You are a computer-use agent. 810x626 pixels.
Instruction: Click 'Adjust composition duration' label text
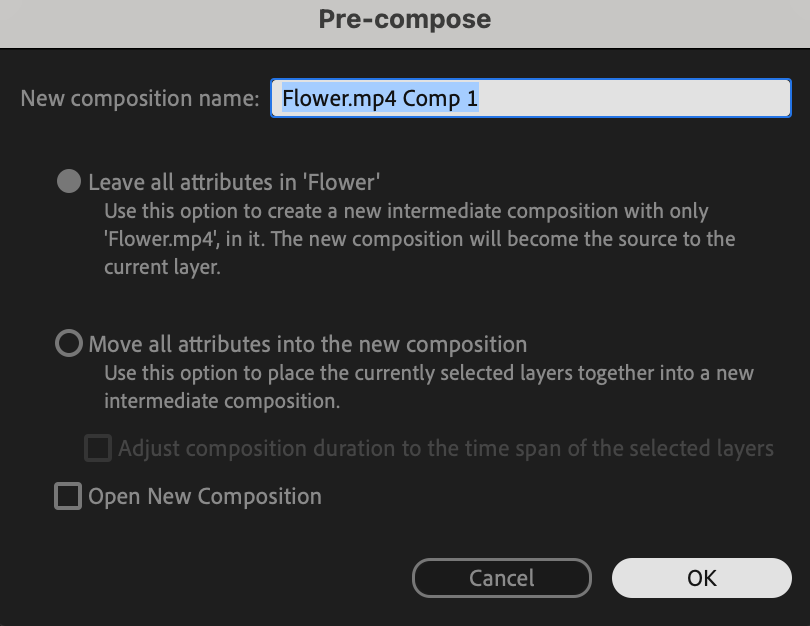(445, 448)
